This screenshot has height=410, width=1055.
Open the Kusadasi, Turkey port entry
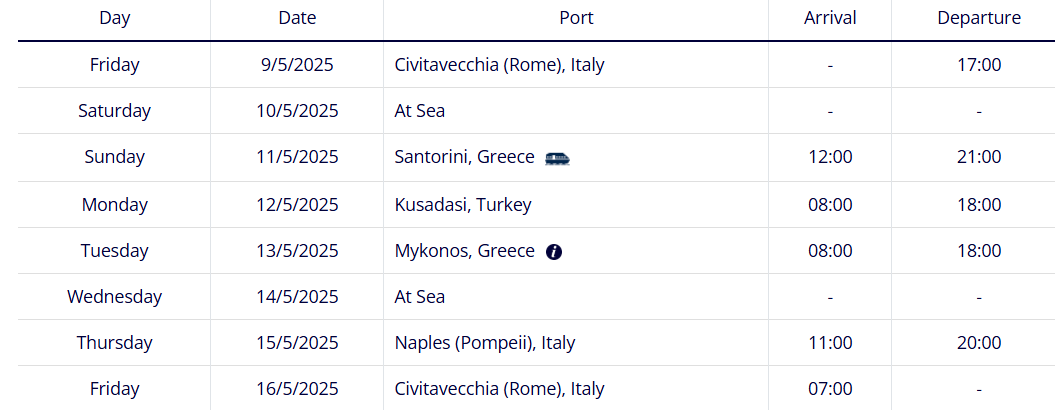tap(463, 205)
